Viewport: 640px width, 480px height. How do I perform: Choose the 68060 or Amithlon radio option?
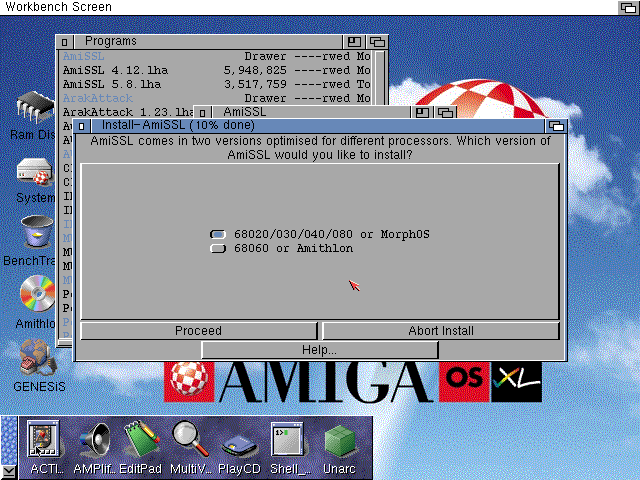(x=218, y=248)
